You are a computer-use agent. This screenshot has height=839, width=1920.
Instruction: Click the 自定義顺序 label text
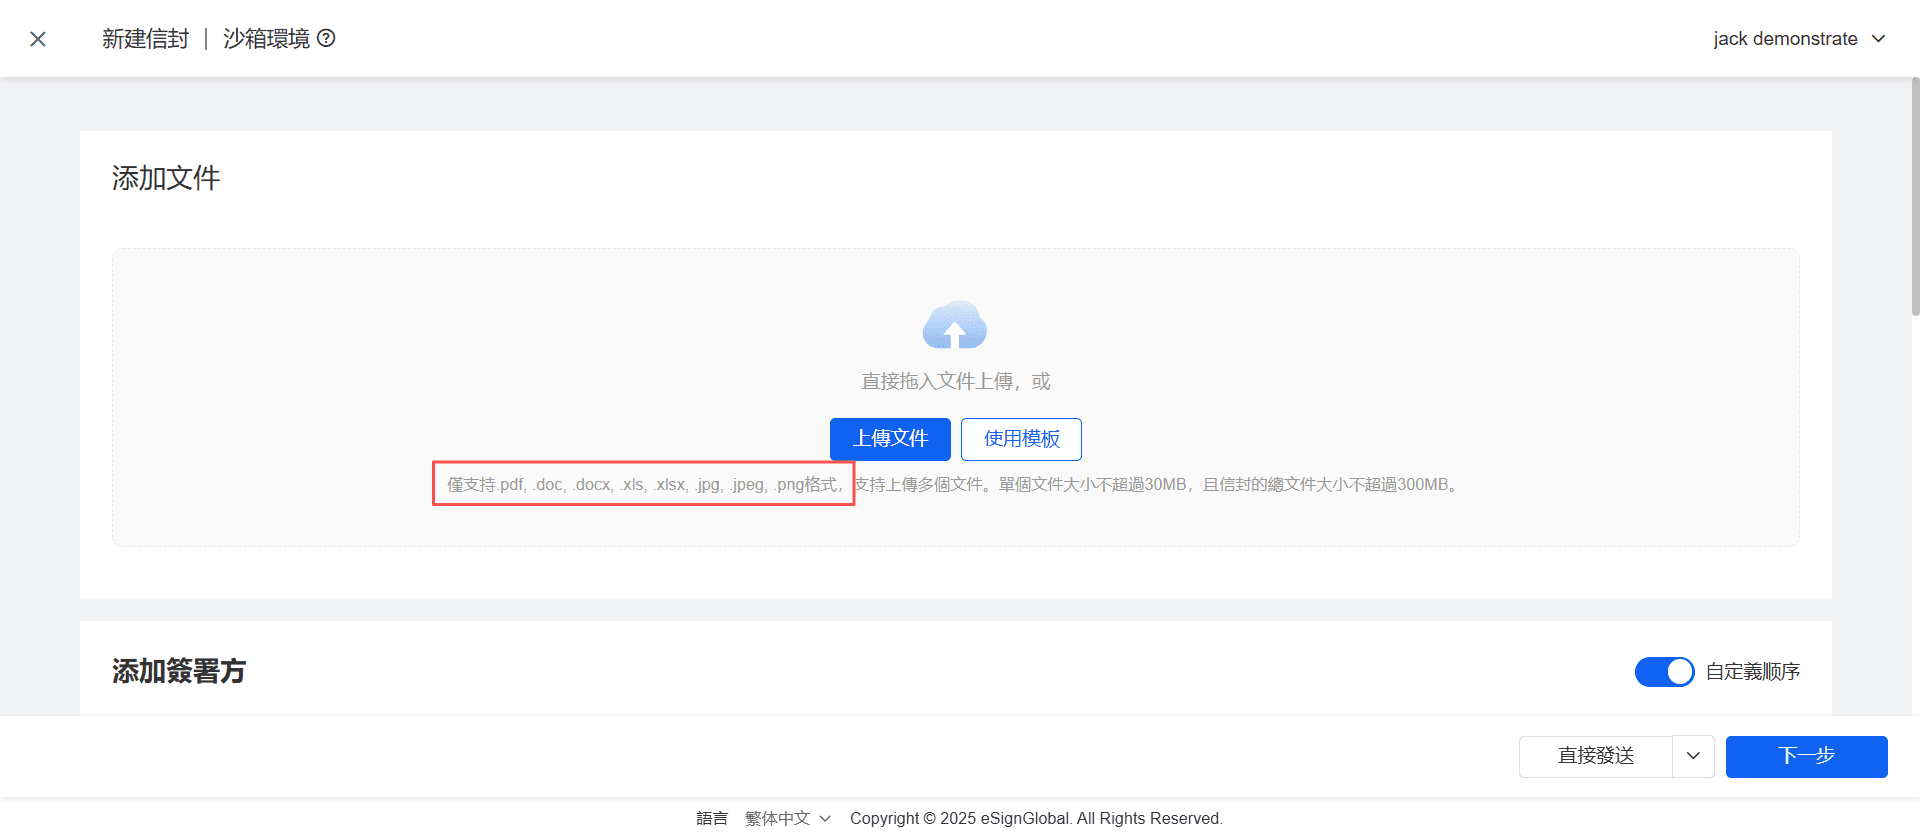[x=1752, y=671]
